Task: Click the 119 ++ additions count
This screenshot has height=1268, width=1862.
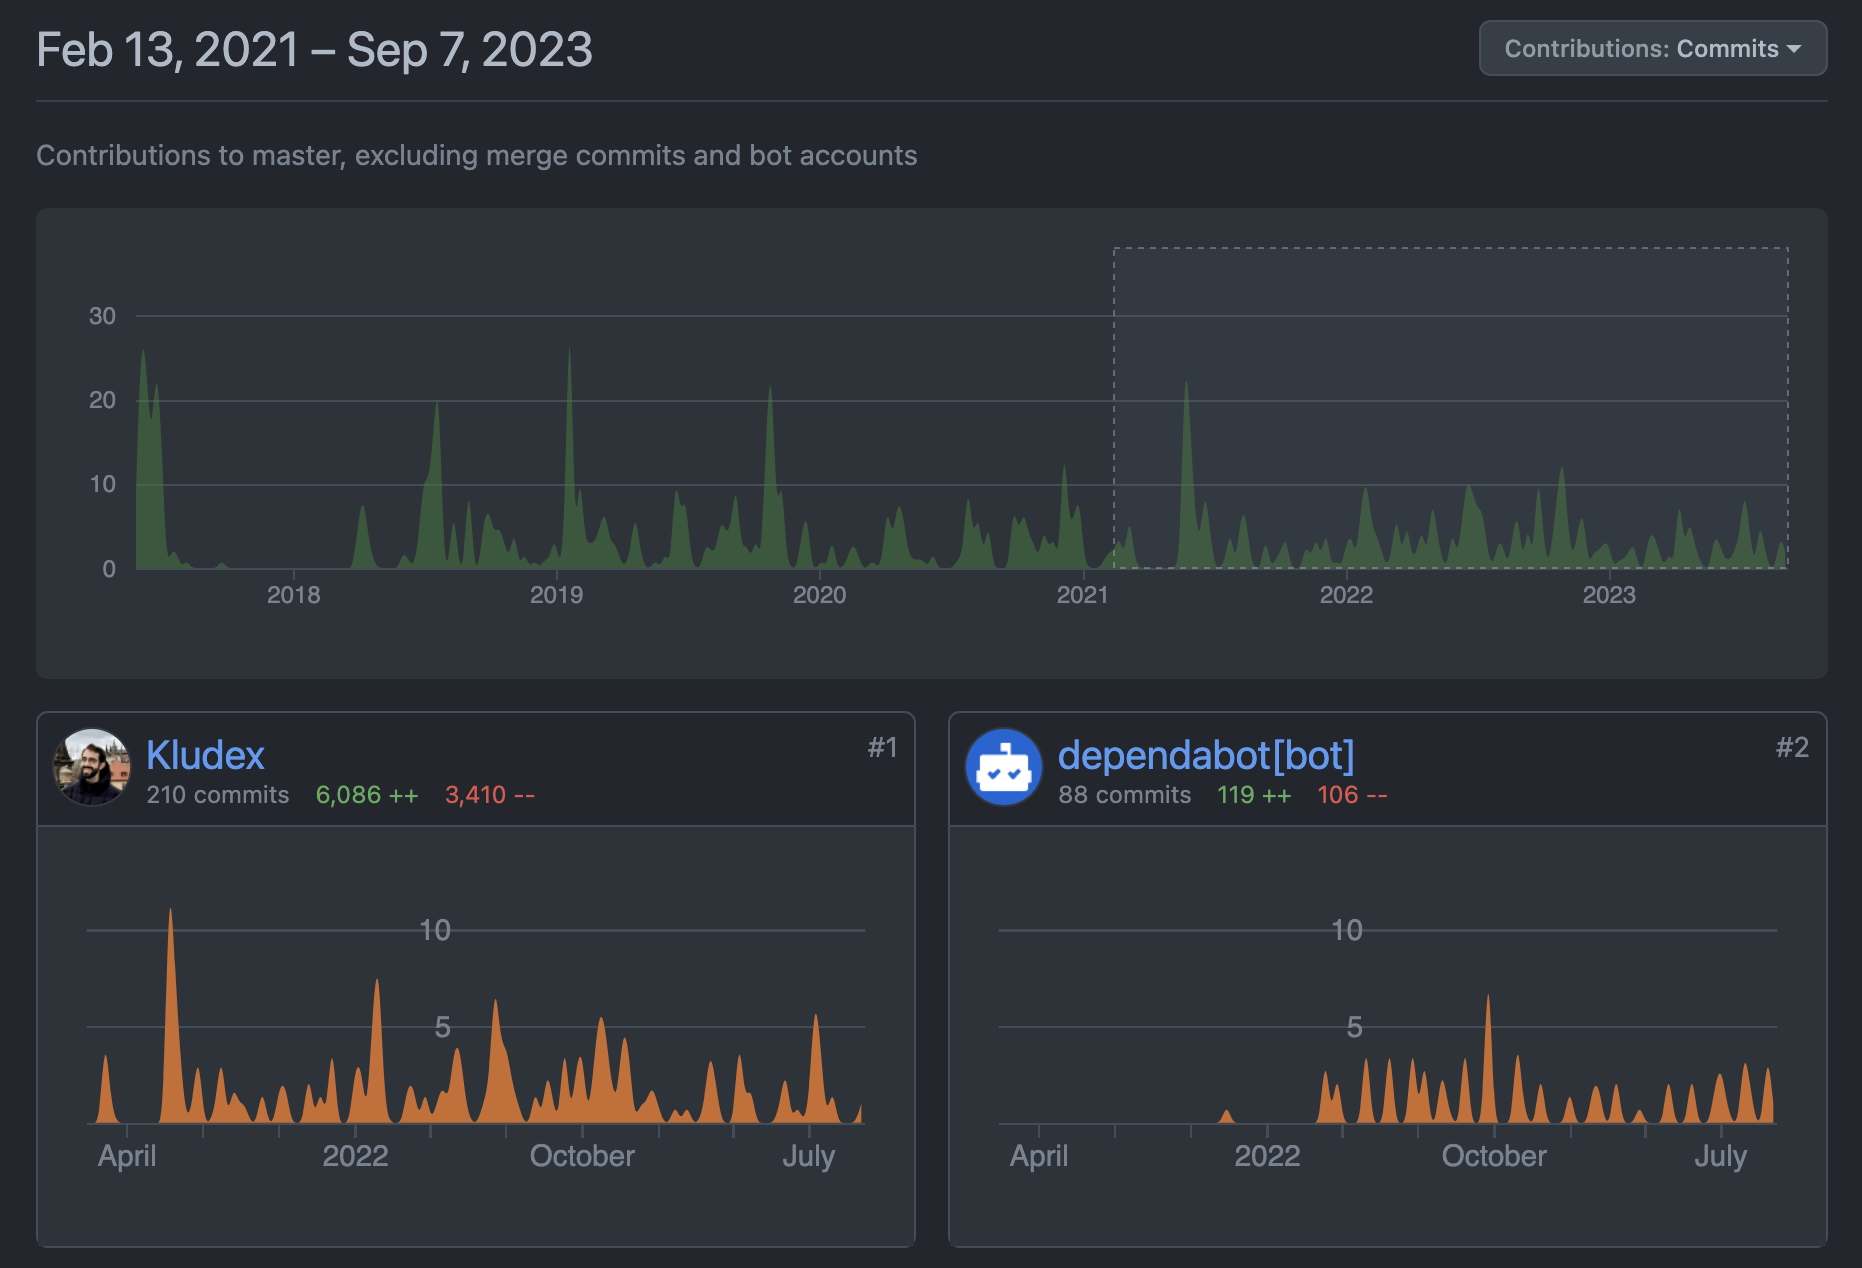Action: tap(1253, 795)
